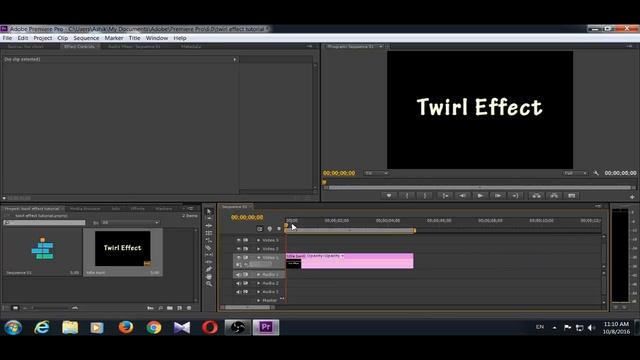Screen dimensions: 640x360
Task: Select the Slide tool
Action: (x=209, y=262)
